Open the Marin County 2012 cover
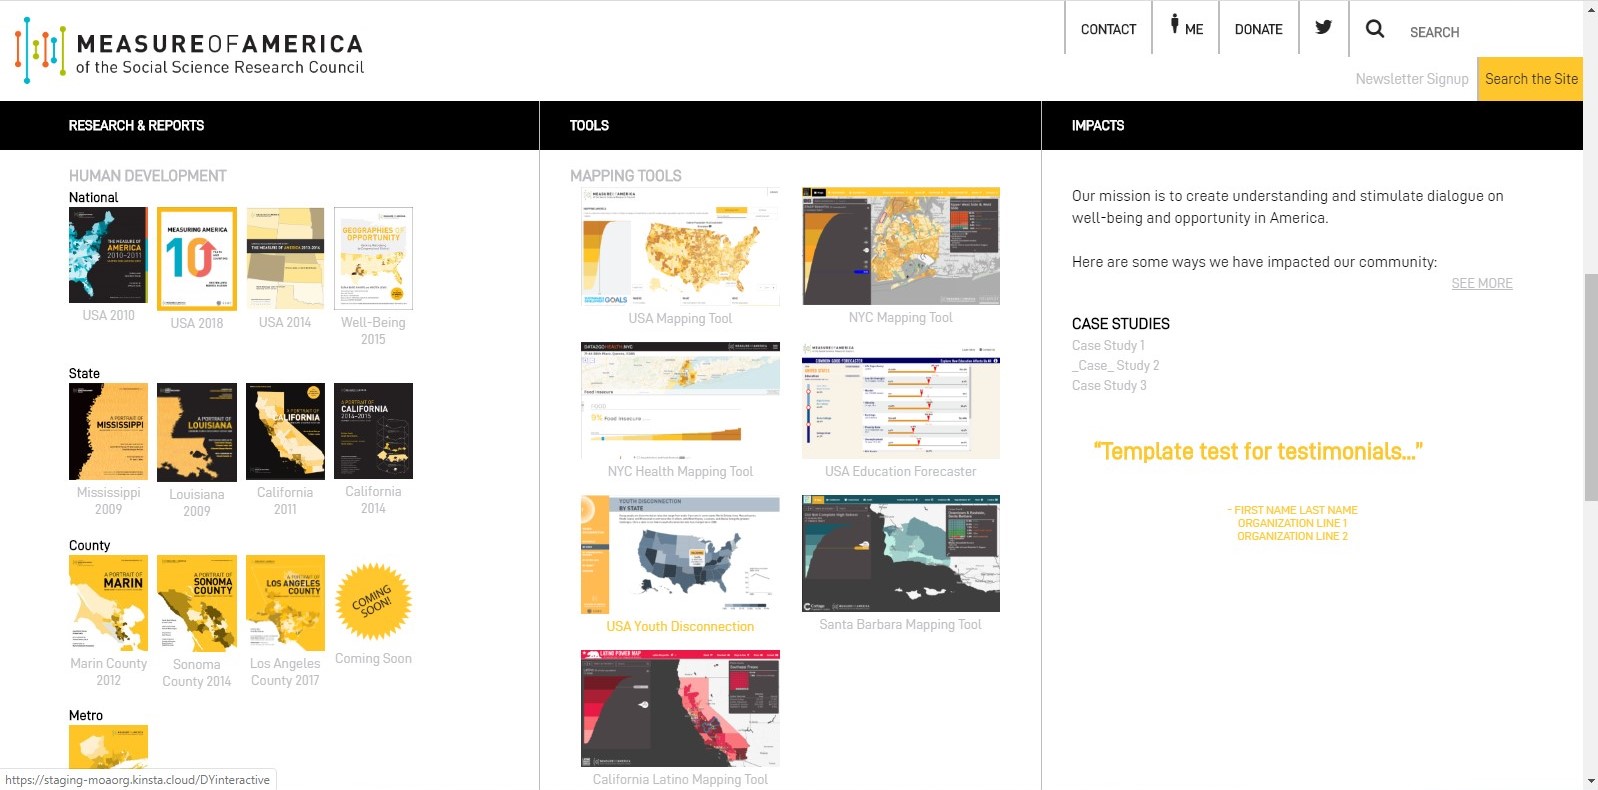The width and height of the screenshot is (1598, 790). coord(108,603)
